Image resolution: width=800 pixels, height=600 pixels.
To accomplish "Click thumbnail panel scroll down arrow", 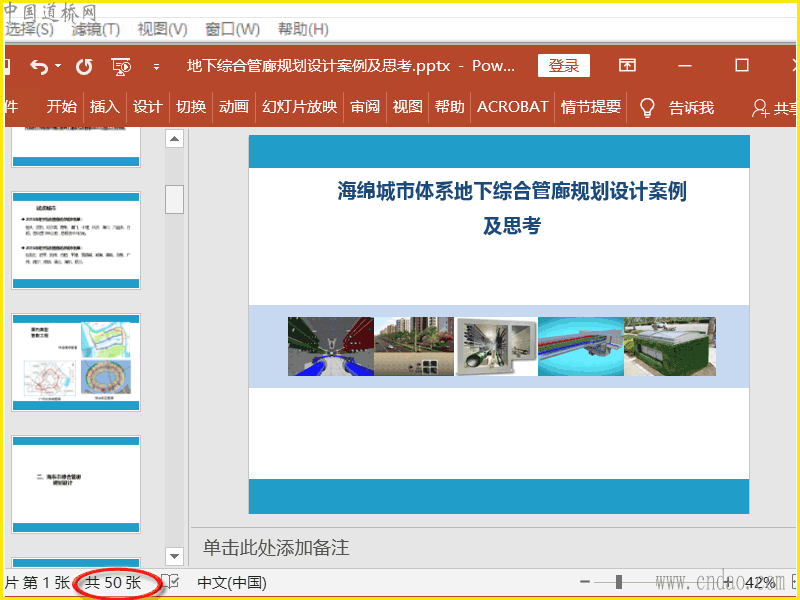I will tap(174, 556).
